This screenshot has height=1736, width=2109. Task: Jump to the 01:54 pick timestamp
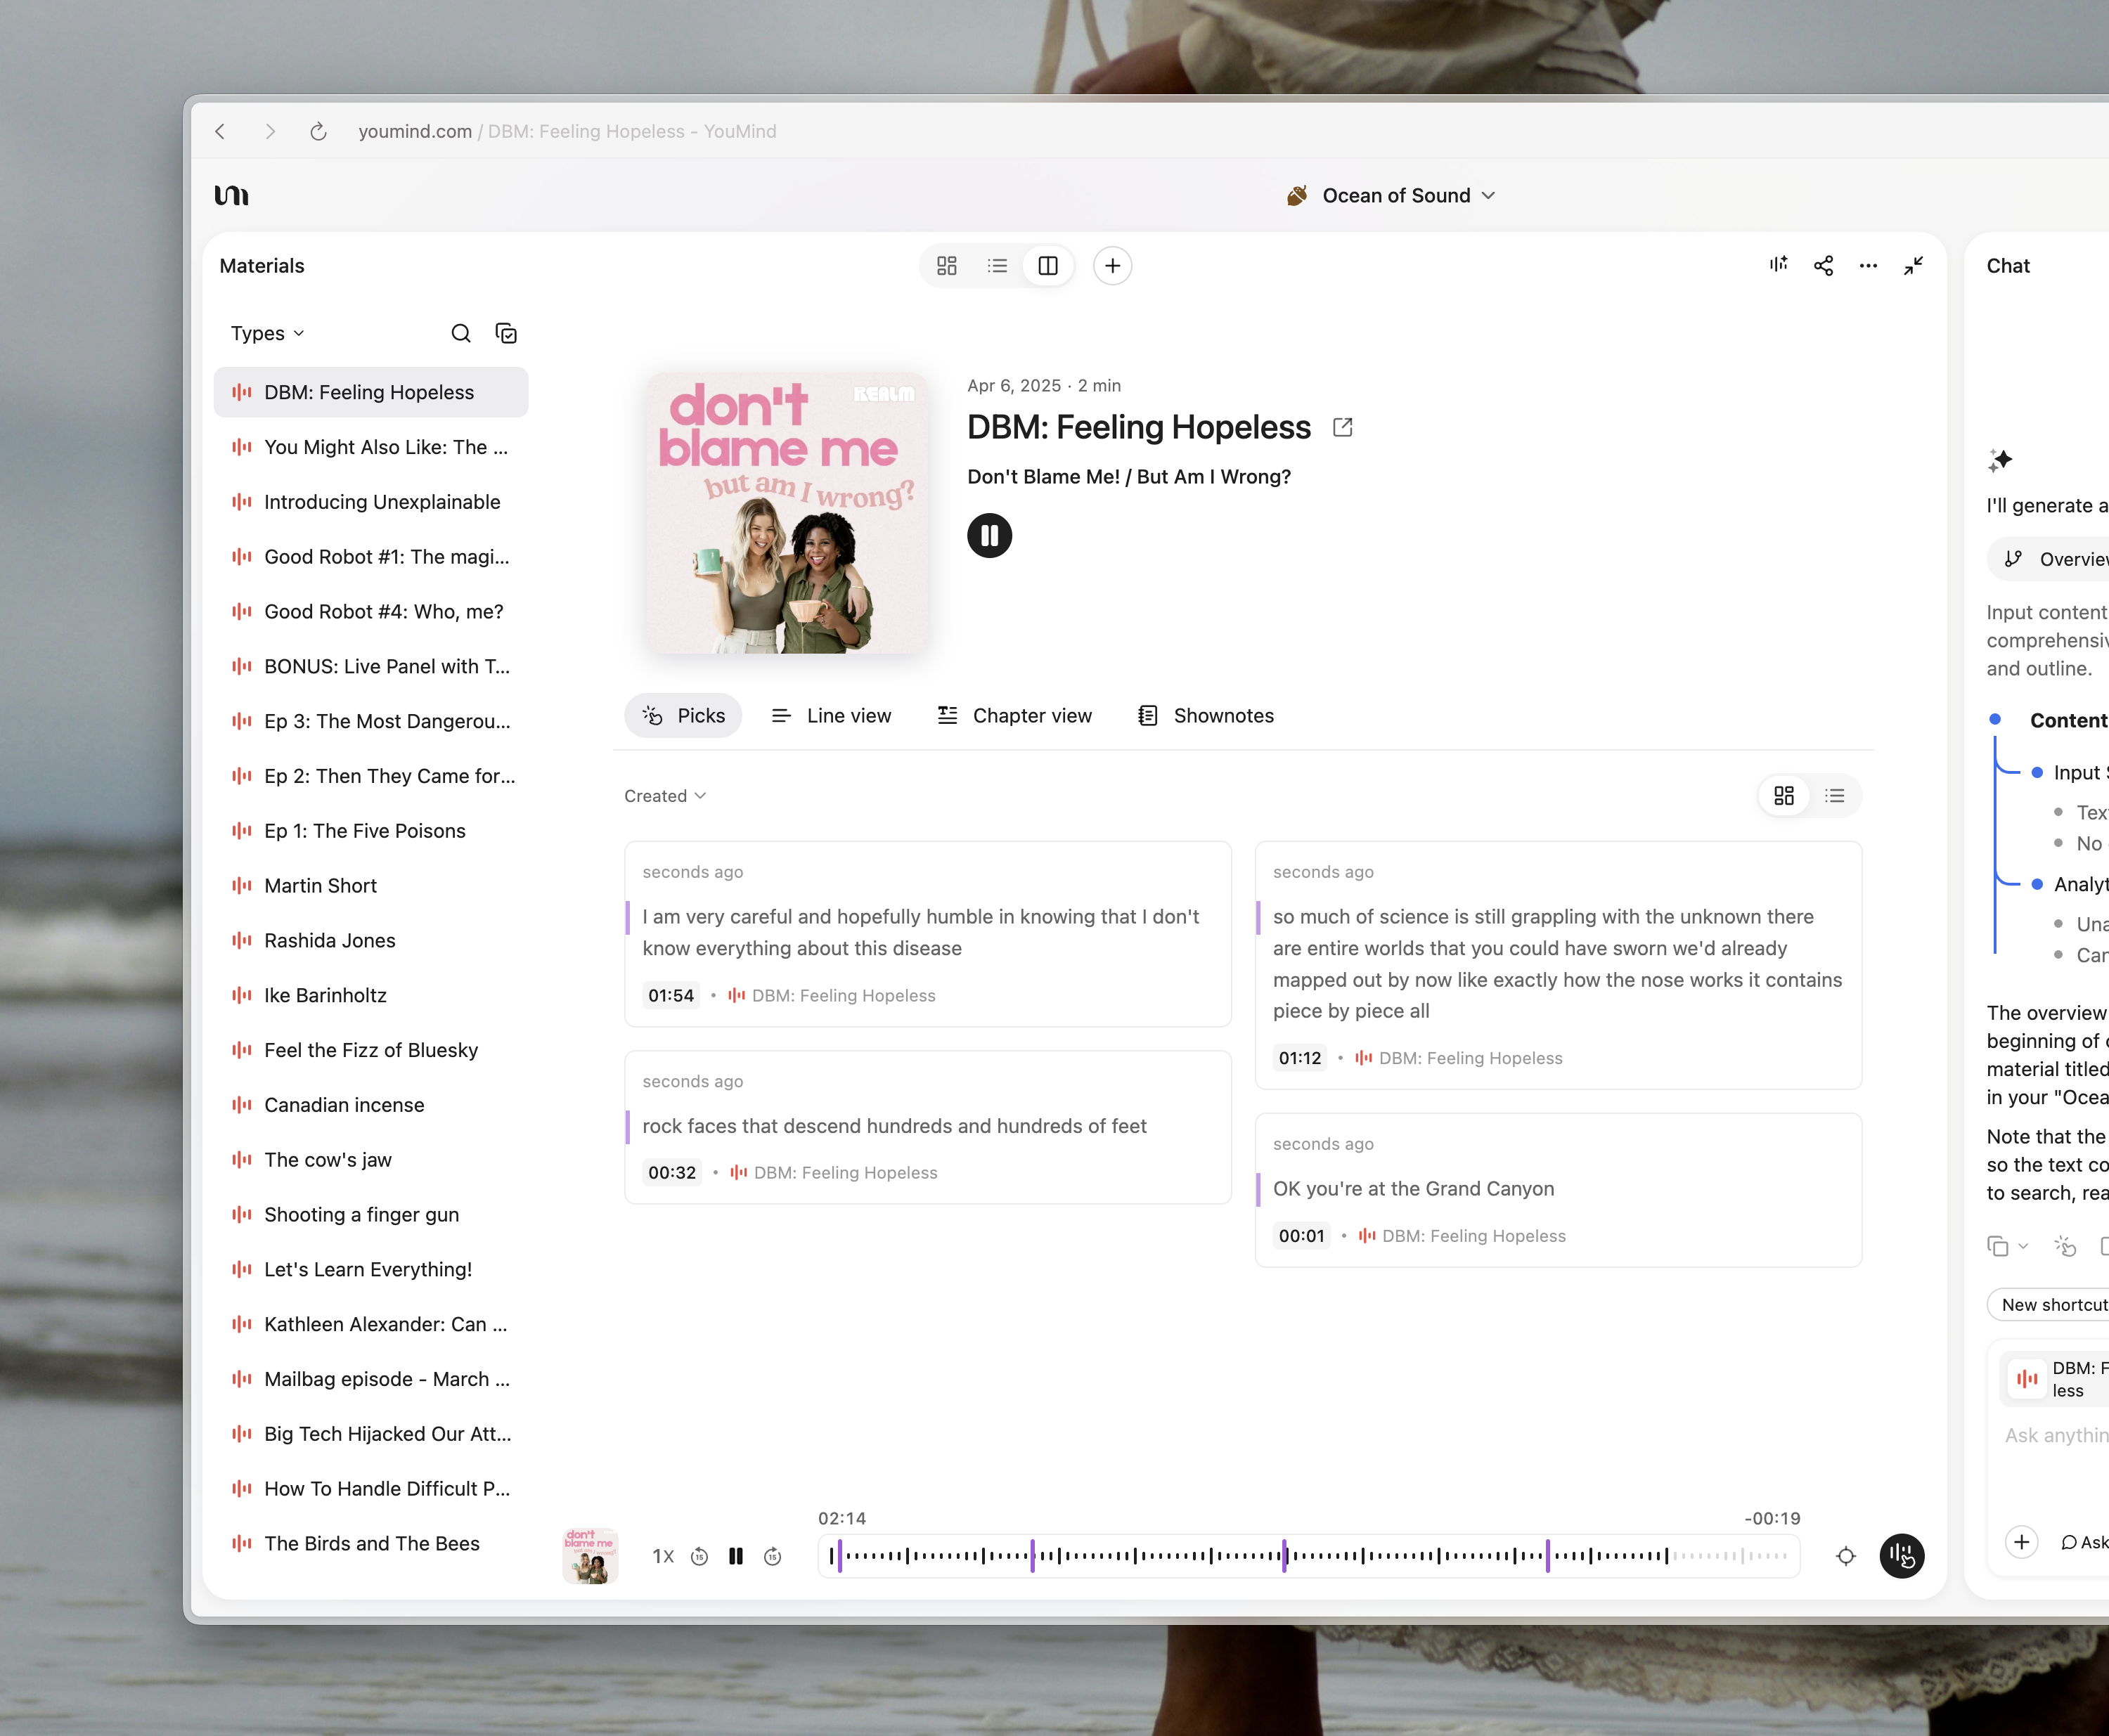(670, 996)
